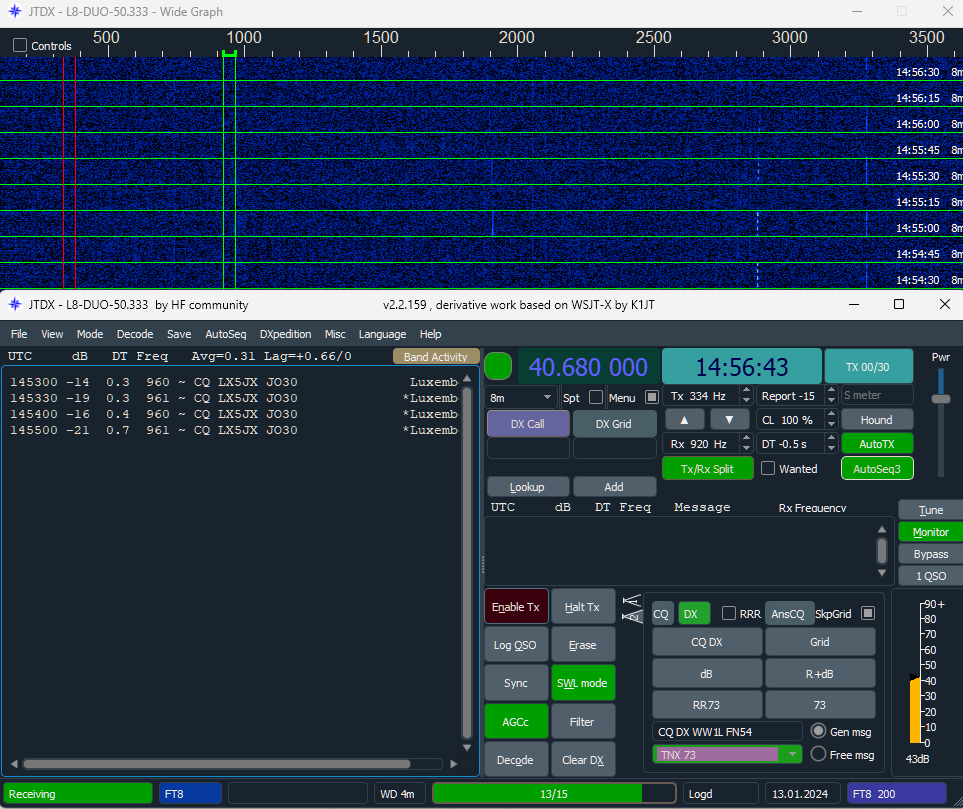963x809 pixels.
Task: Adjust the Pwr power slider
Action: click(940, 399)
